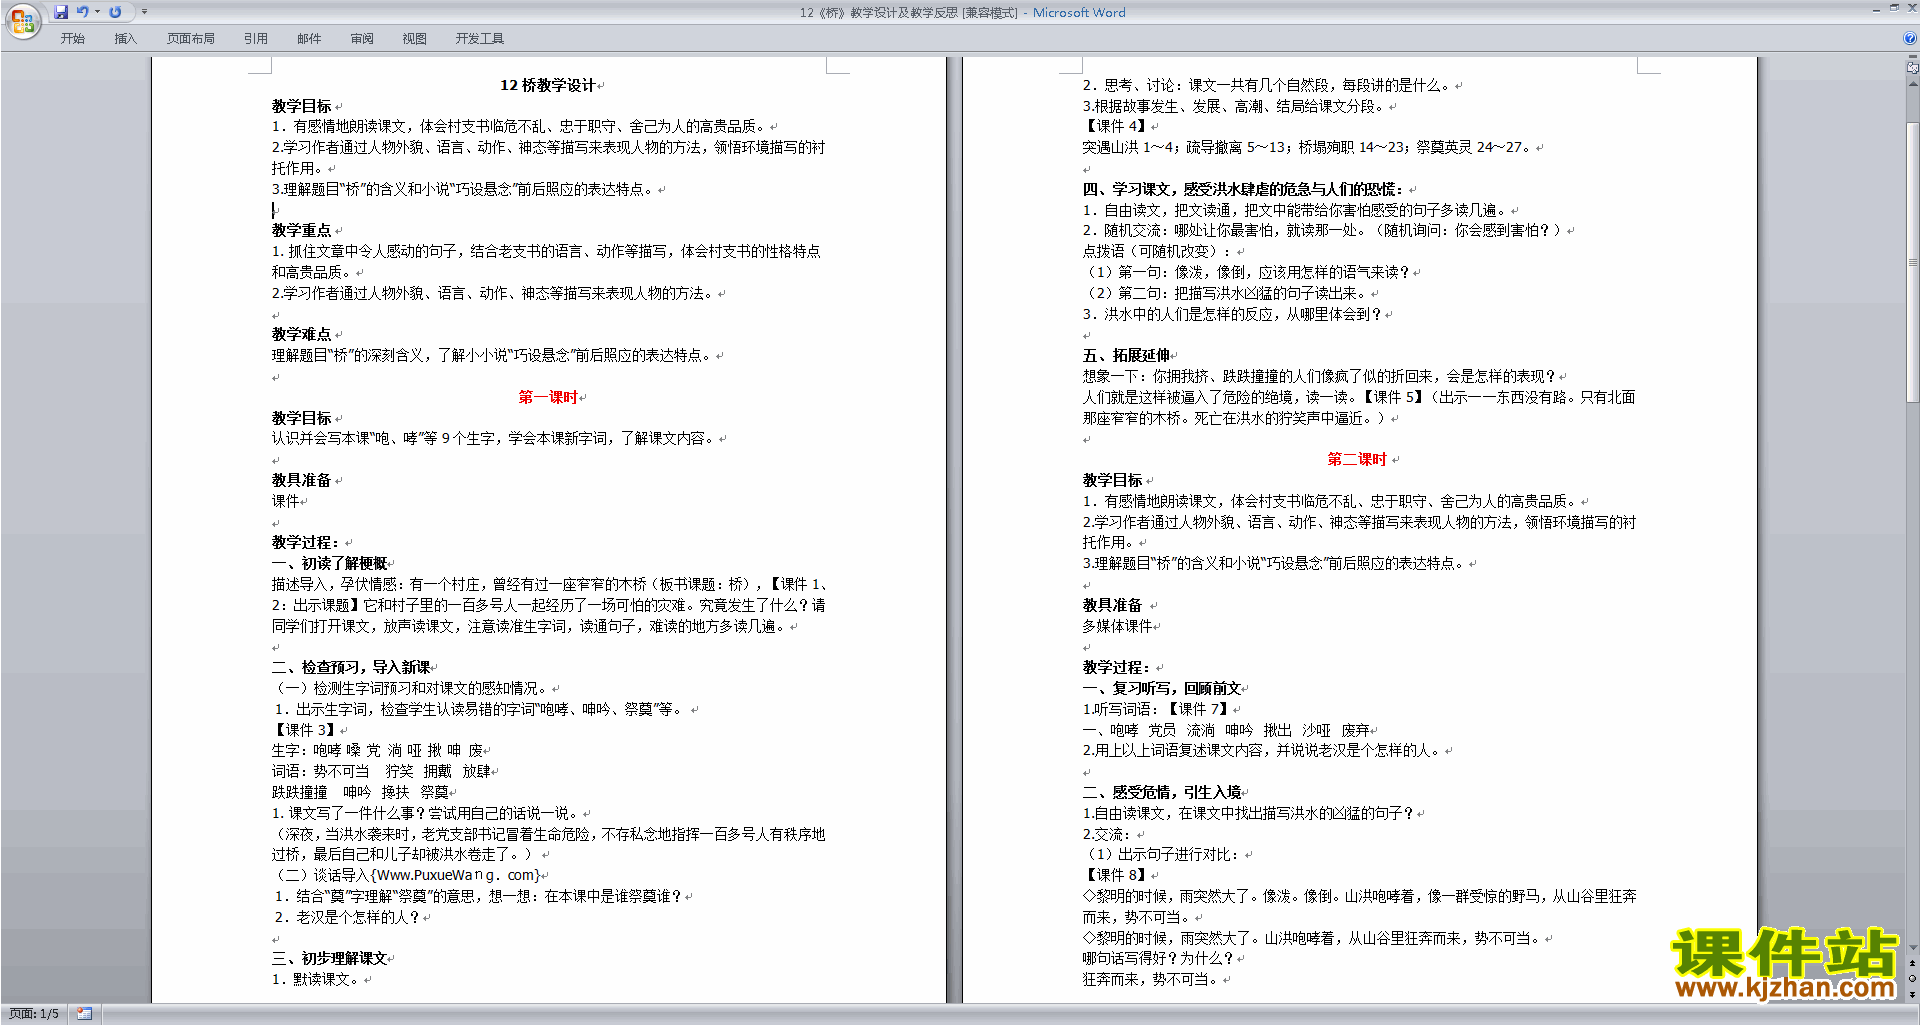Open the Office button menu
Image resolution: width=1920 pixels, height=1025 pixels.
(x=22, y=21)
